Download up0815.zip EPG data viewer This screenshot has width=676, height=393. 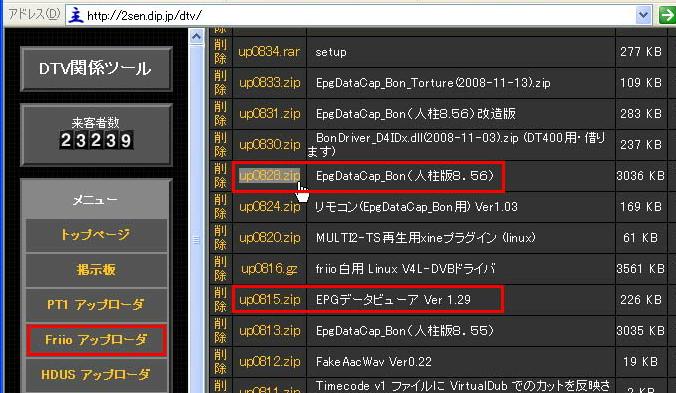269,299
